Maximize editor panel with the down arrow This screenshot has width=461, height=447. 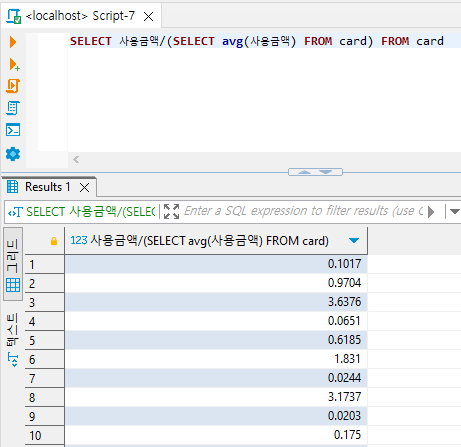pos(326,172)
